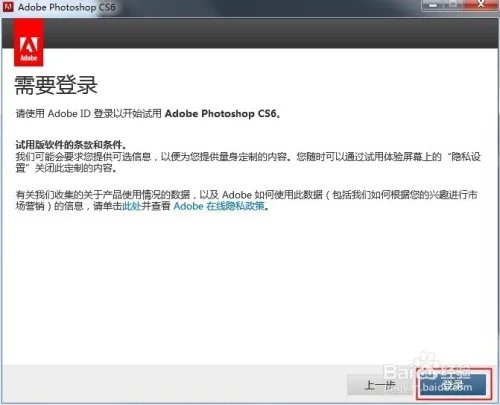Open the Adobe 在线隐私政策 link
500x405 pixels.
(219, 206)
